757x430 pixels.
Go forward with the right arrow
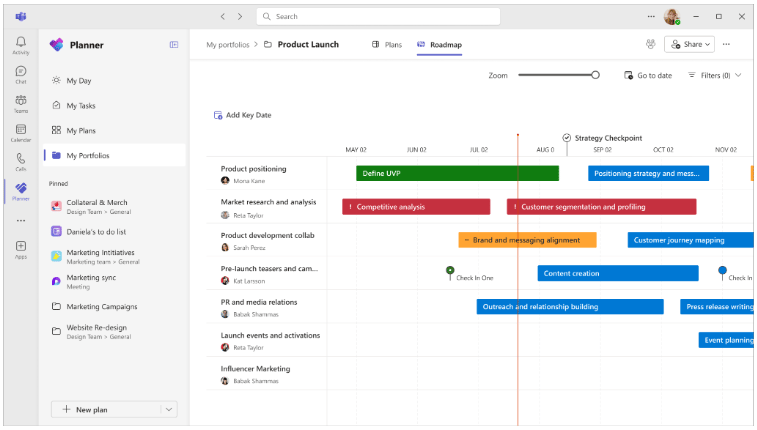coord(240,16)
